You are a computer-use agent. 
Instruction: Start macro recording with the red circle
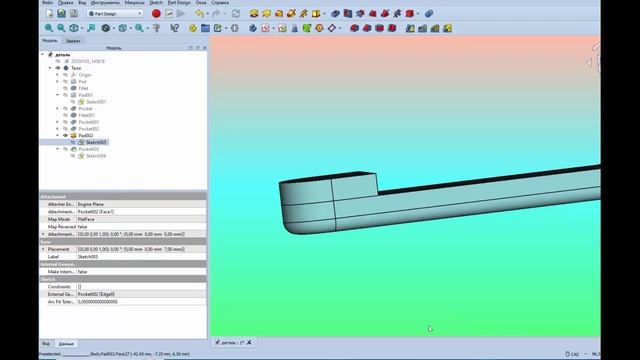(156, 13)
